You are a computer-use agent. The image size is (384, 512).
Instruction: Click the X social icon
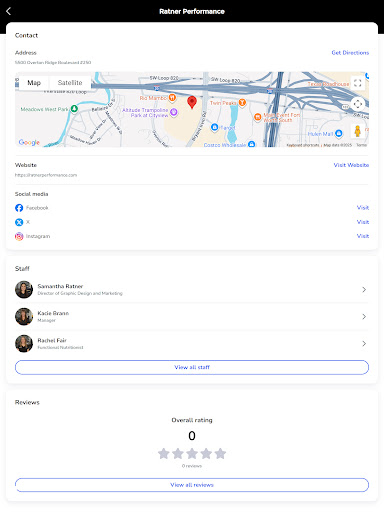click(x=19, y=222)
